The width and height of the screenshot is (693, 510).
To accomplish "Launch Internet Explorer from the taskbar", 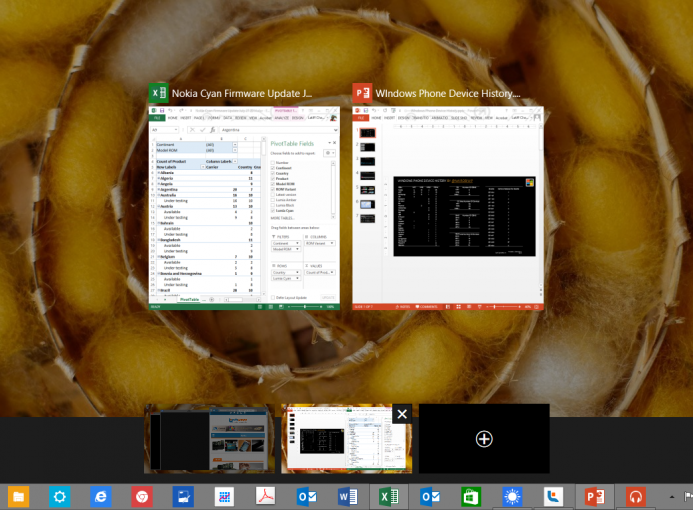I will click(x=101, y=497).
